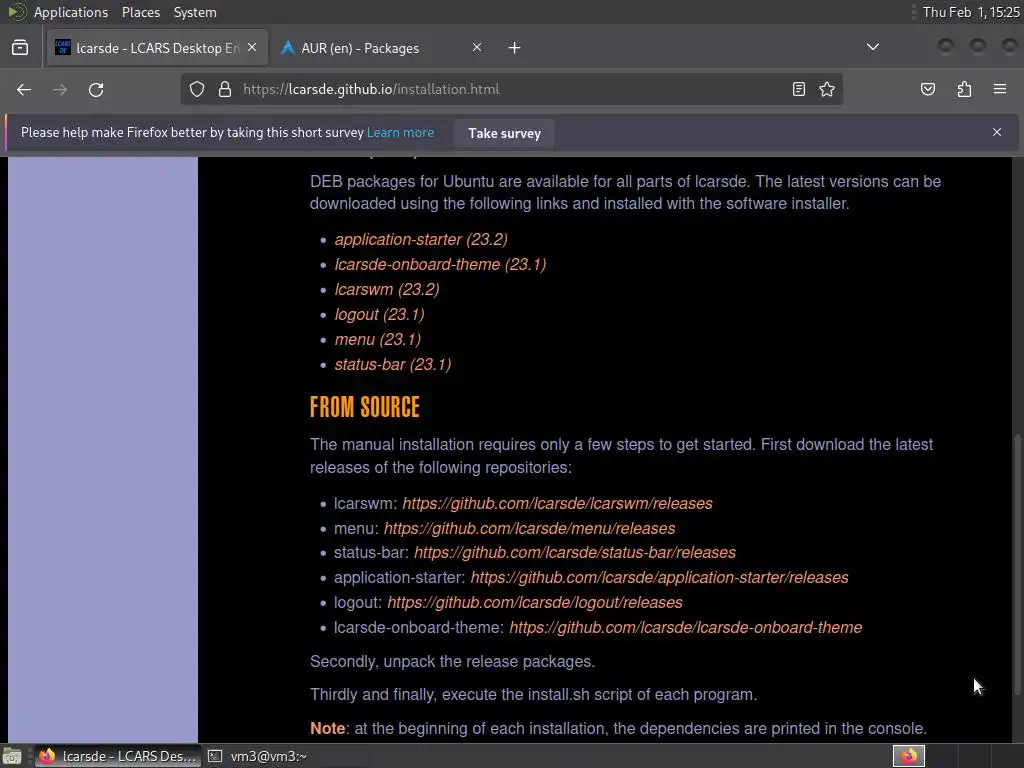
Task: Open the Applications menu
Action: click(71, 12)
